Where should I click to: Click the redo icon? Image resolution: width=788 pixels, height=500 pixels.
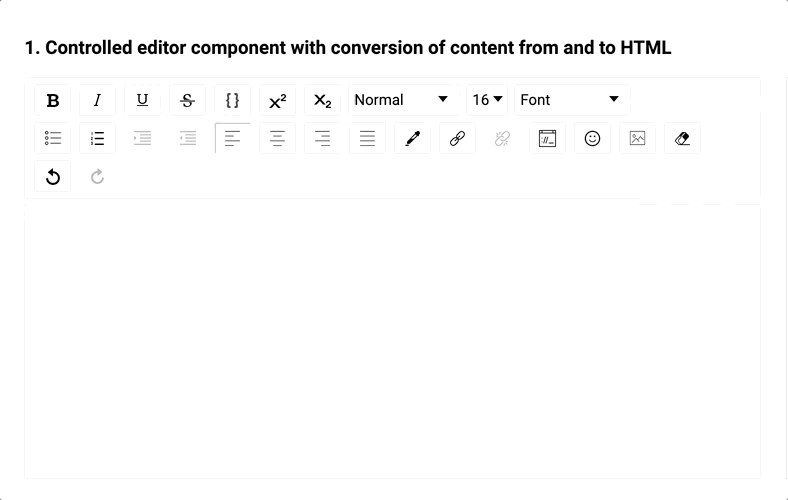(x=97, y=176)
